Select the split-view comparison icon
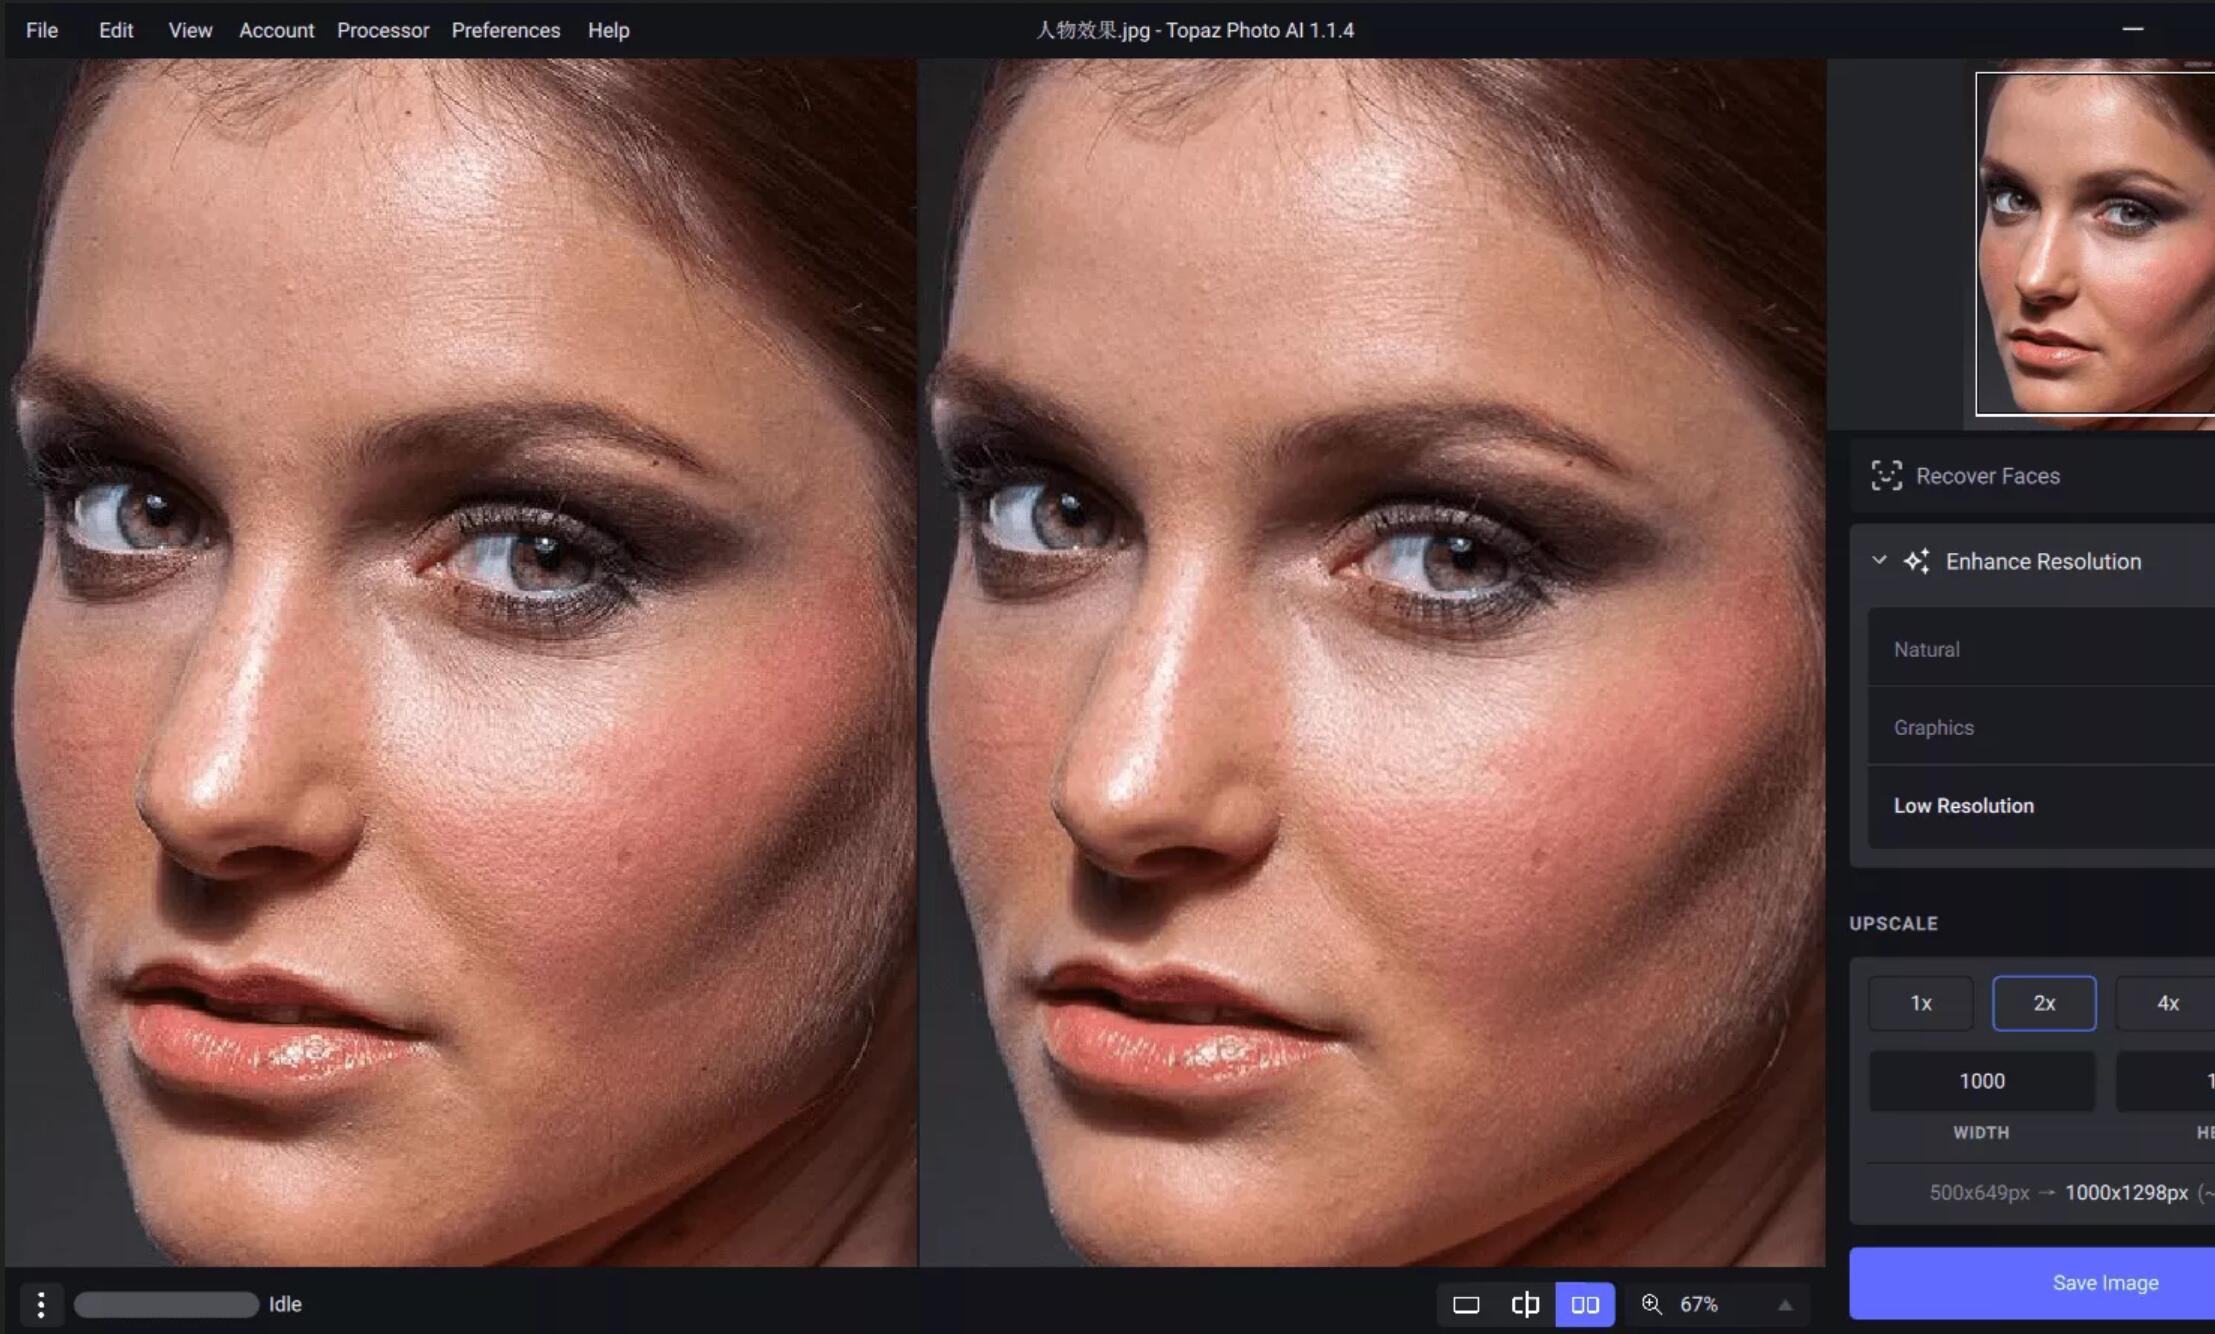The height and width of the screenshot is (1334, 2215). (1524, 1302)
